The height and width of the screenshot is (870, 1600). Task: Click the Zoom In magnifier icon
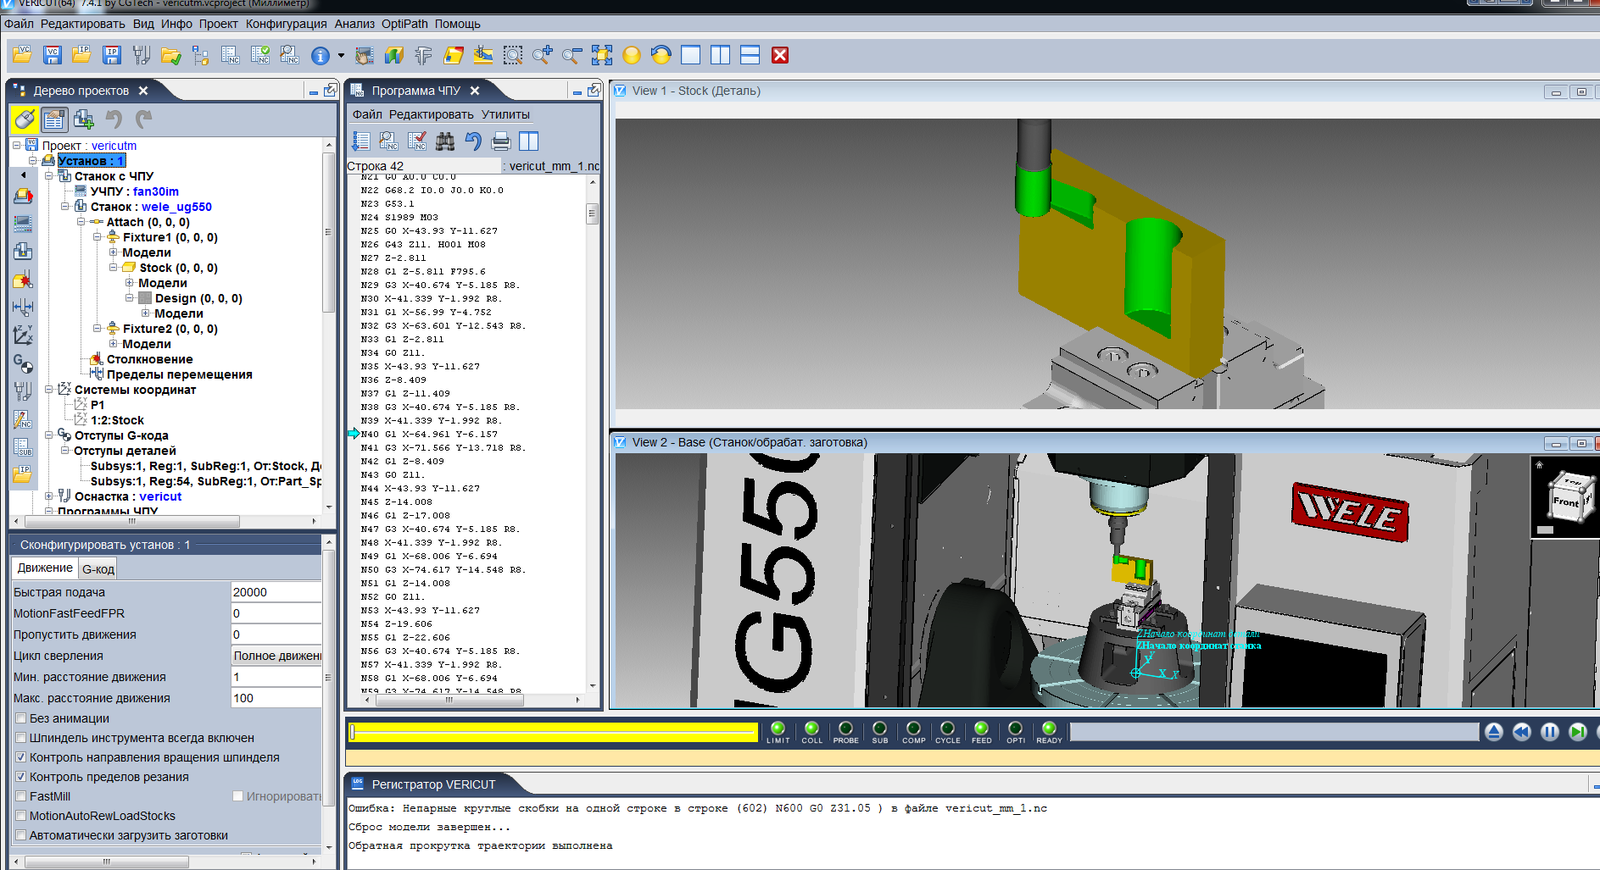(x=542, y=55)
